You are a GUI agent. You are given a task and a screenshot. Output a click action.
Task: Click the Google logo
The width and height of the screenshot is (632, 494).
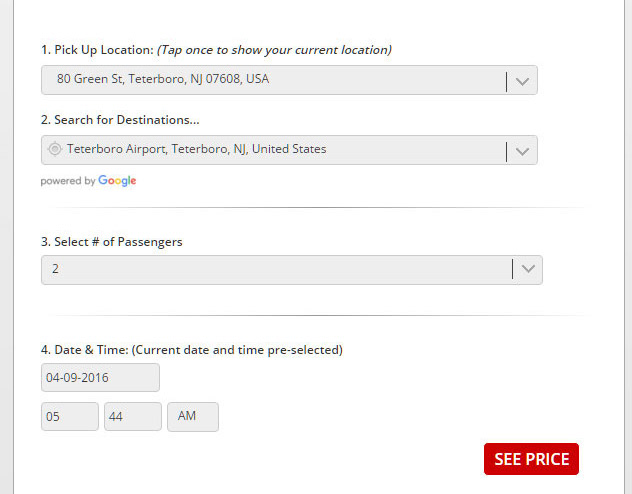[x=117, y=181]
